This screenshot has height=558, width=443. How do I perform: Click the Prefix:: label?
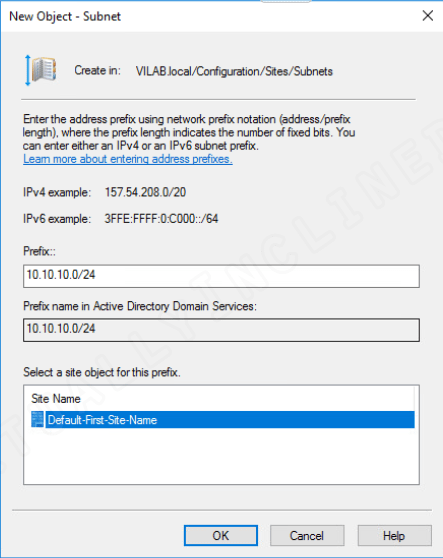(x=39, y=251)
